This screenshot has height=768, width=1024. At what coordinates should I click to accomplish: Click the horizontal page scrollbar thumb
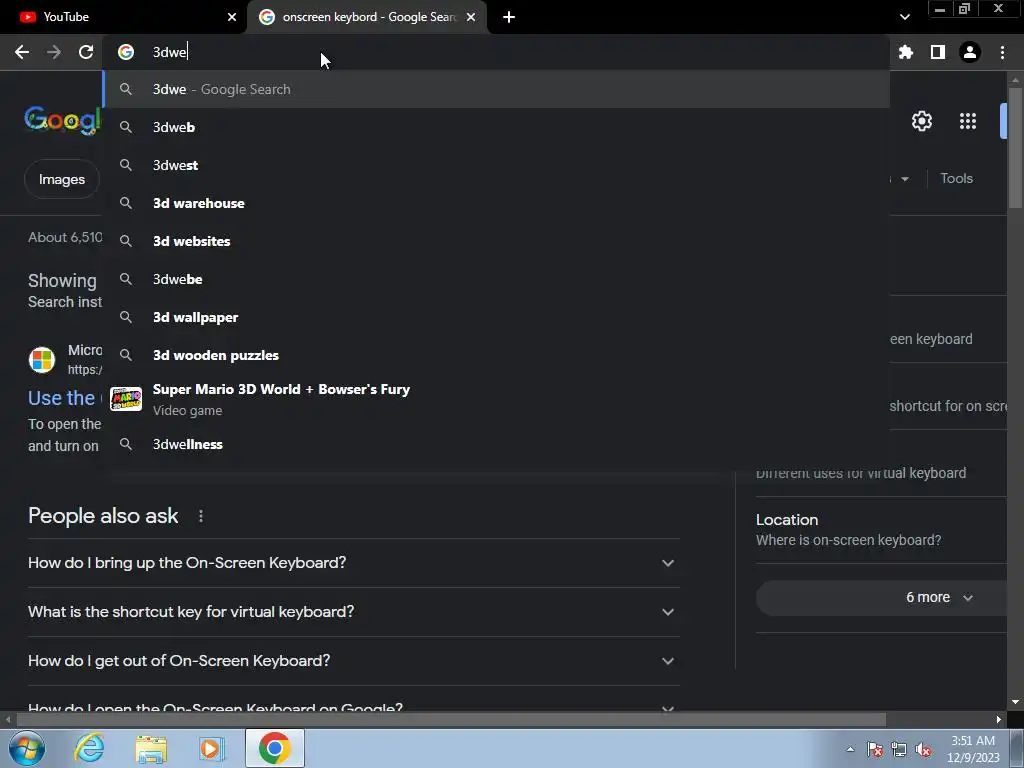tap(451, 720)
